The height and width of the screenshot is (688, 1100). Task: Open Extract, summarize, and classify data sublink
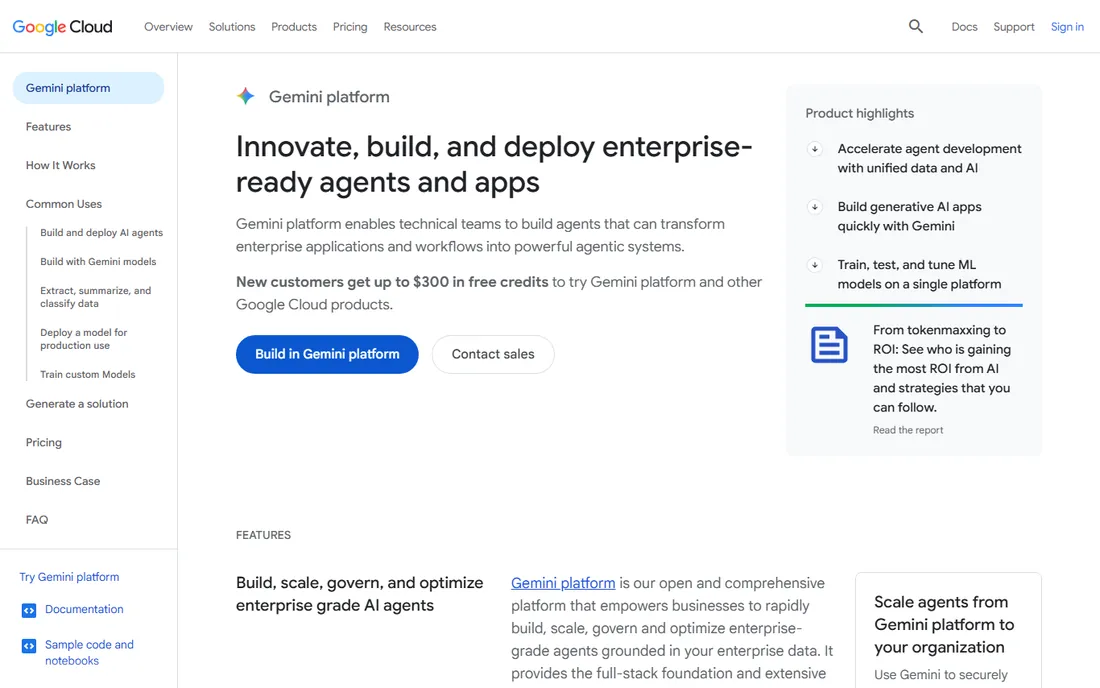point(95,297)
